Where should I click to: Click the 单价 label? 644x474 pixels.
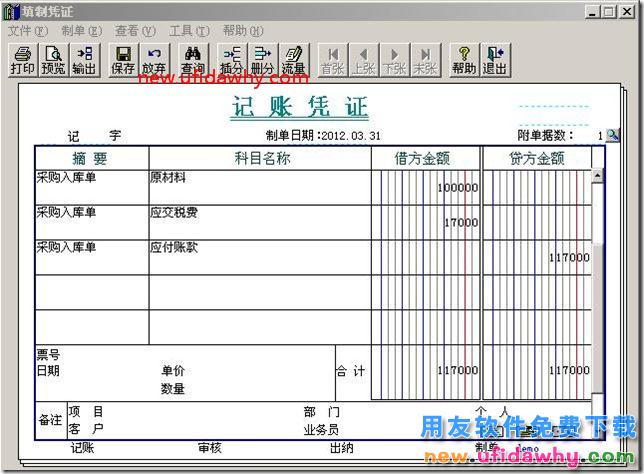click(x=173, y=371)
